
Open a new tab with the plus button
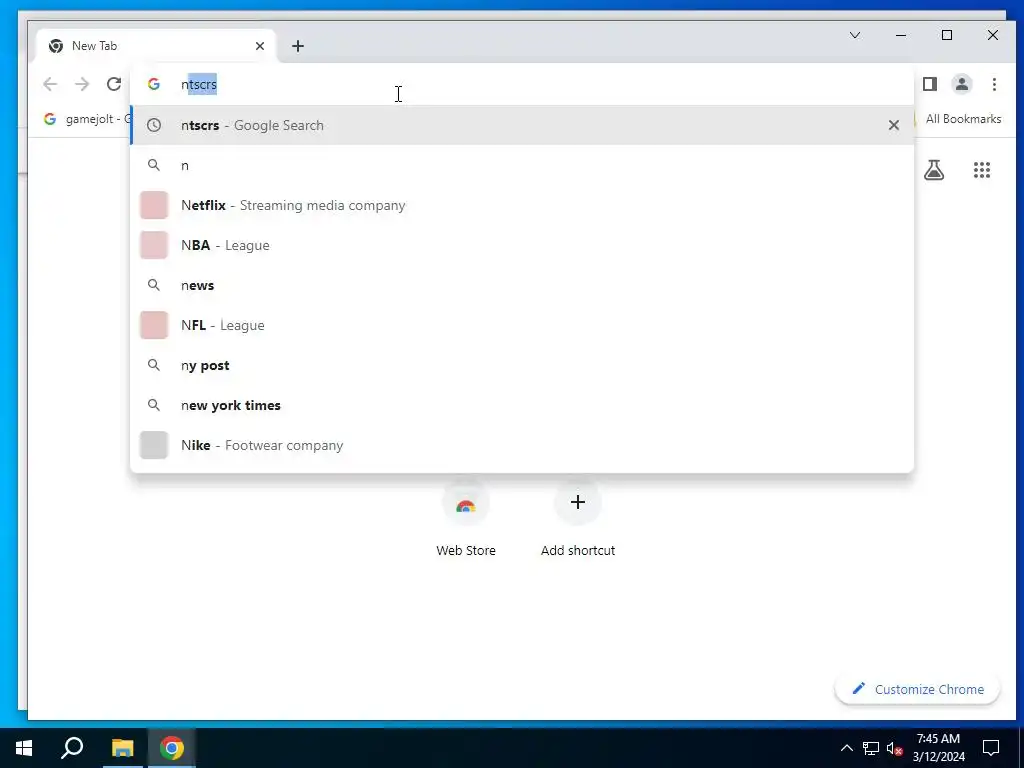click(298, 46)
